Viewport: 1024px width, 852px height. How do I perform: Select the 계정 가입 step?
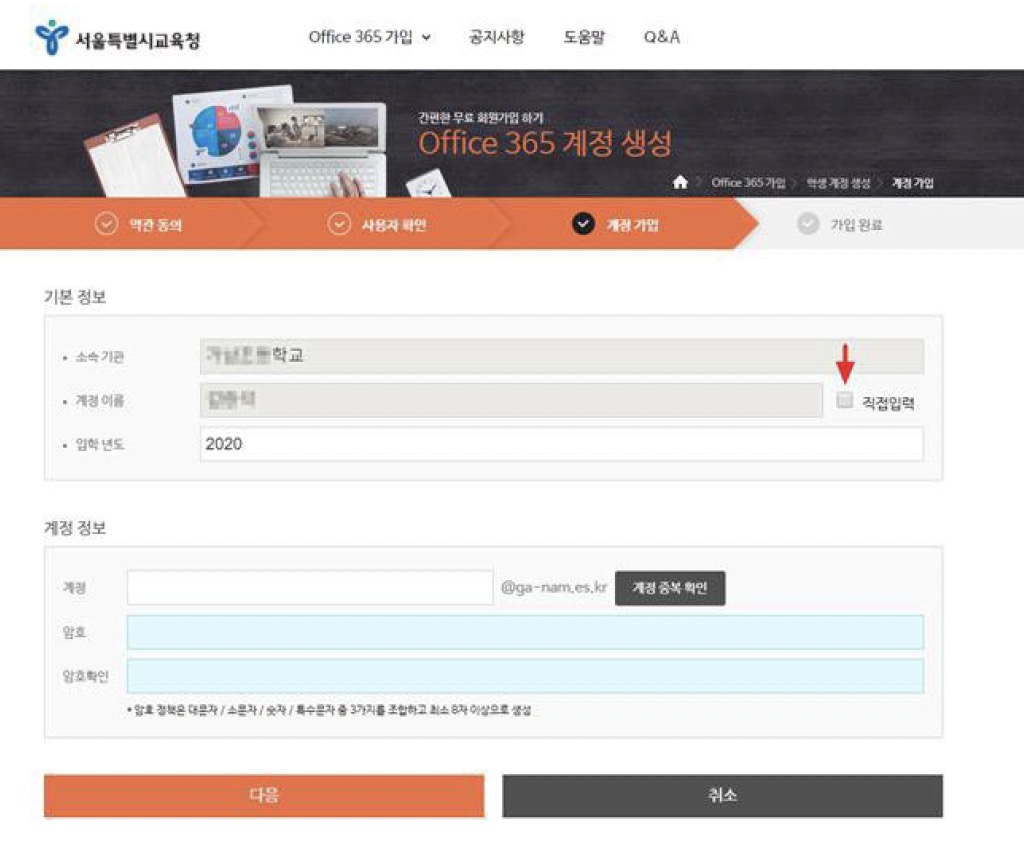pos(615,224)
